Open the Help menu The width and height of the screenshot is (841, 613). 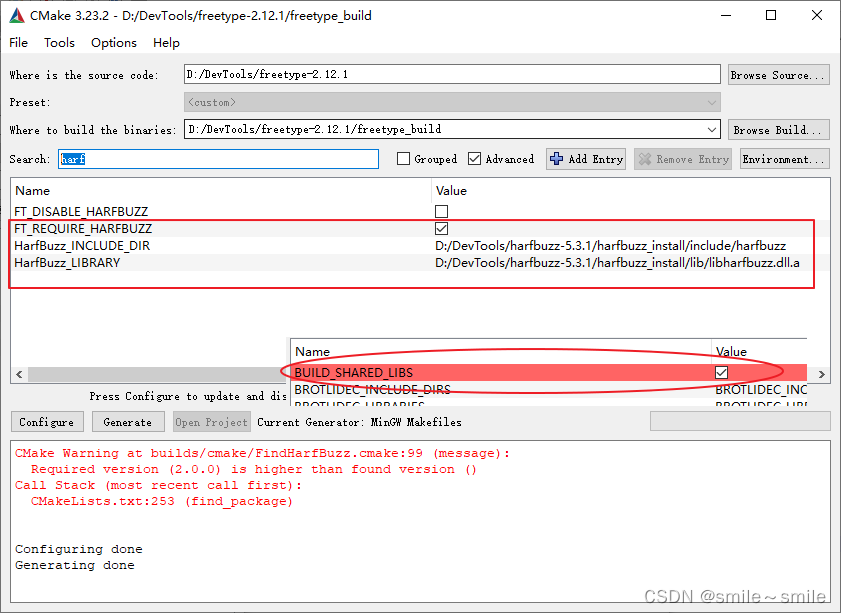(x=166, y=43)
